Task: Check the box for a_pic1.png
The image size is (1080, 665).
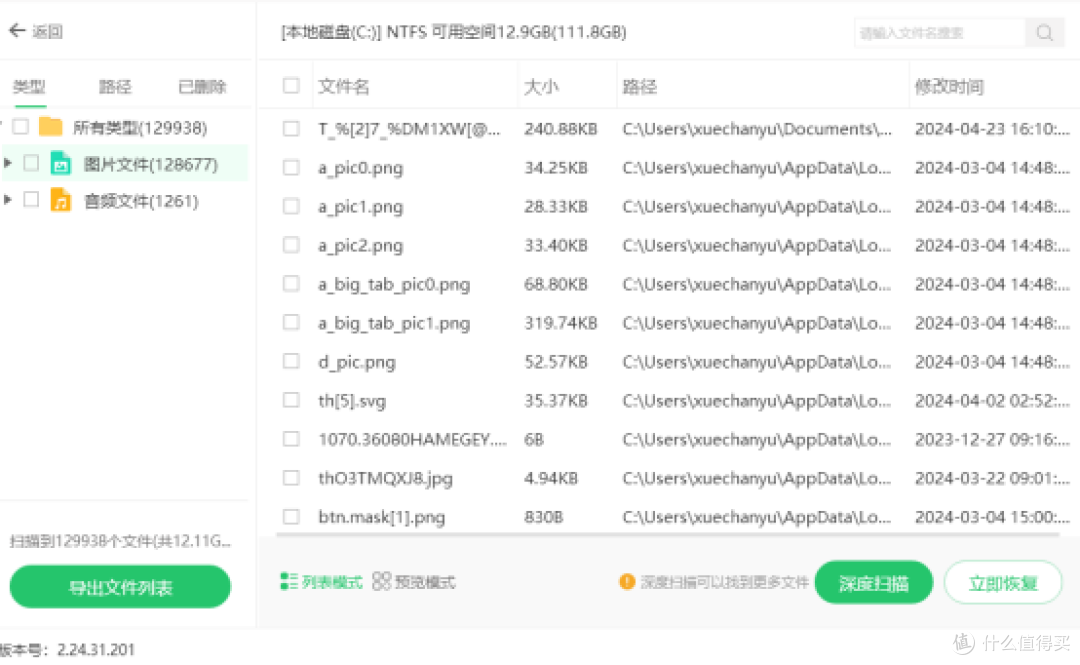Action: tap(291, 206)
